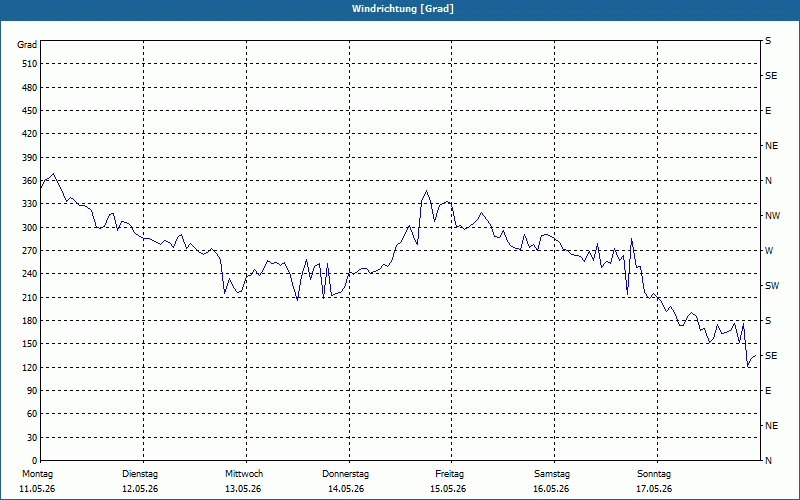The width and height of the screenshot is (800, 500).
Task: Click the 300 y-axis value
Action: coord(30,227)
